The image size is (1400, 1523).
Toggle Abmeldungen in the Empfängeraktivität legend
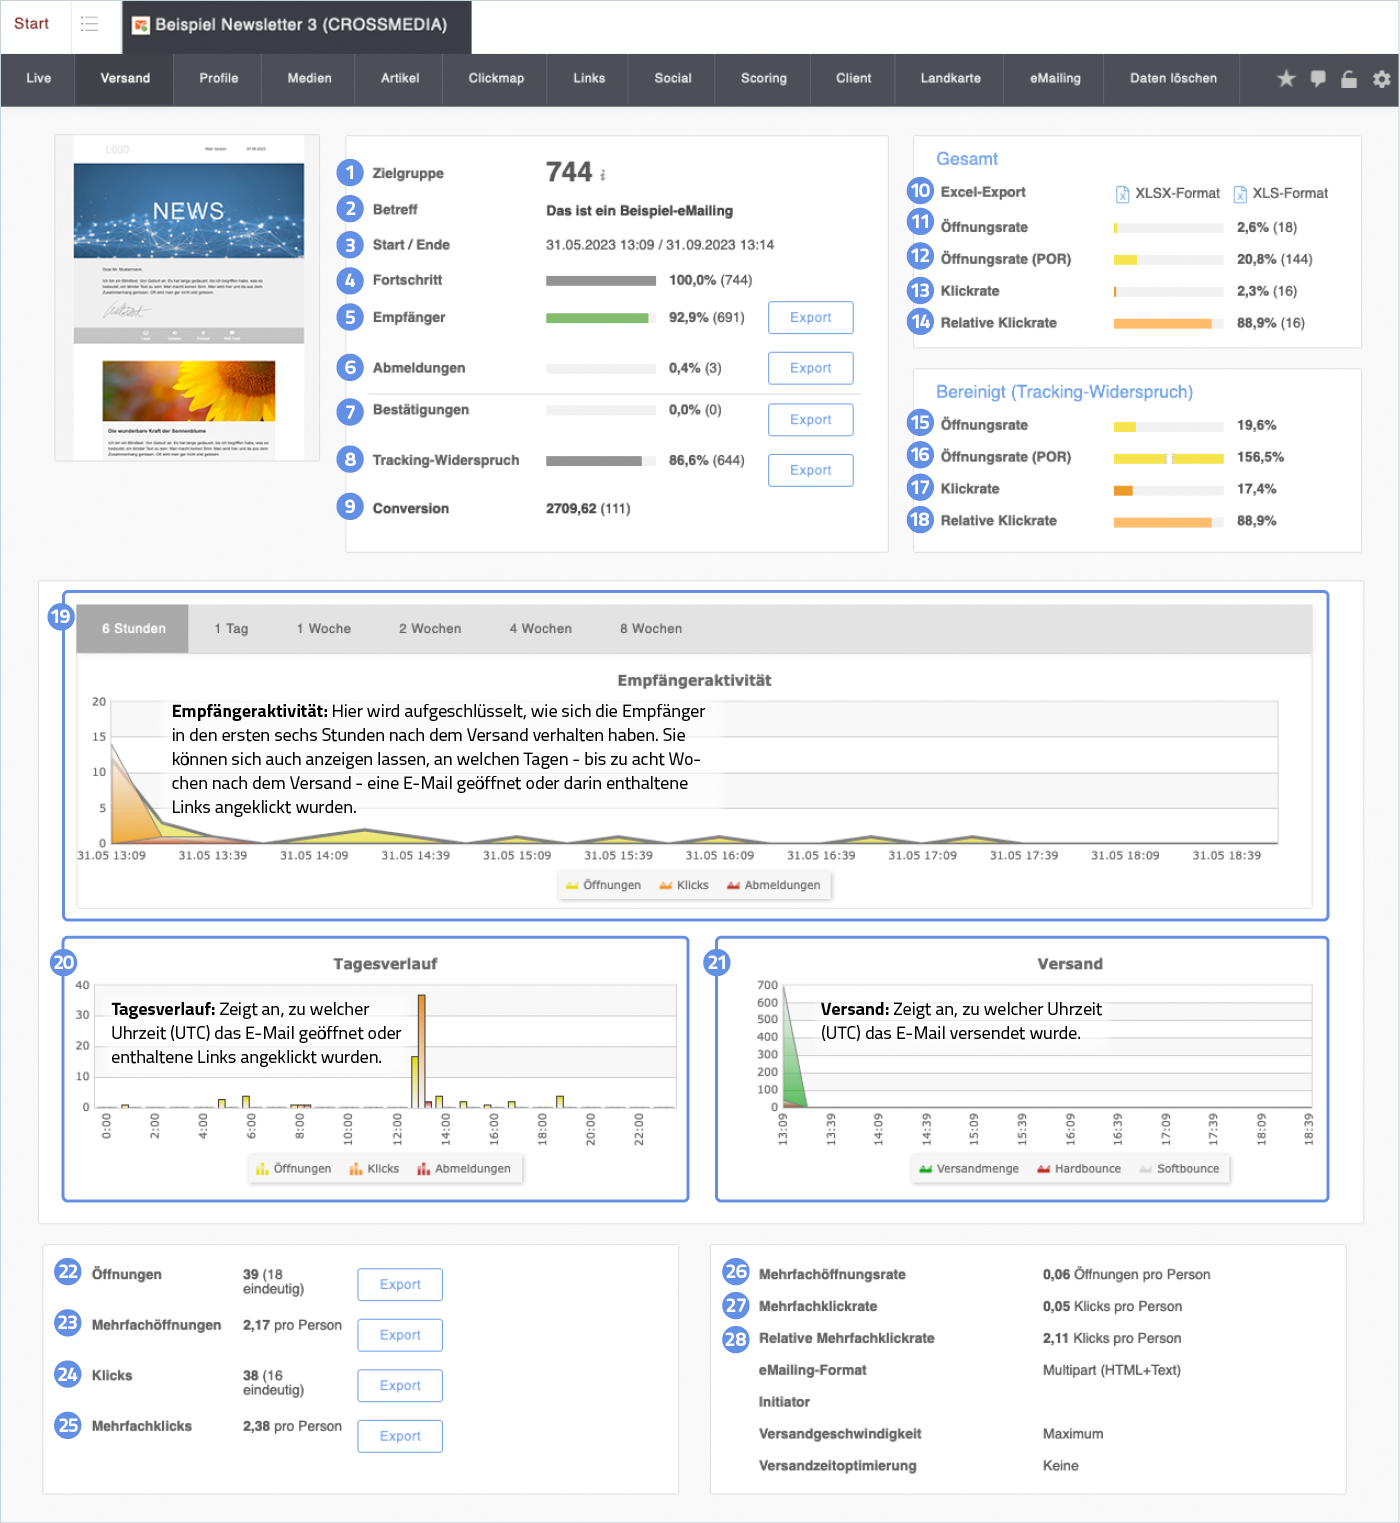[774, 885]
